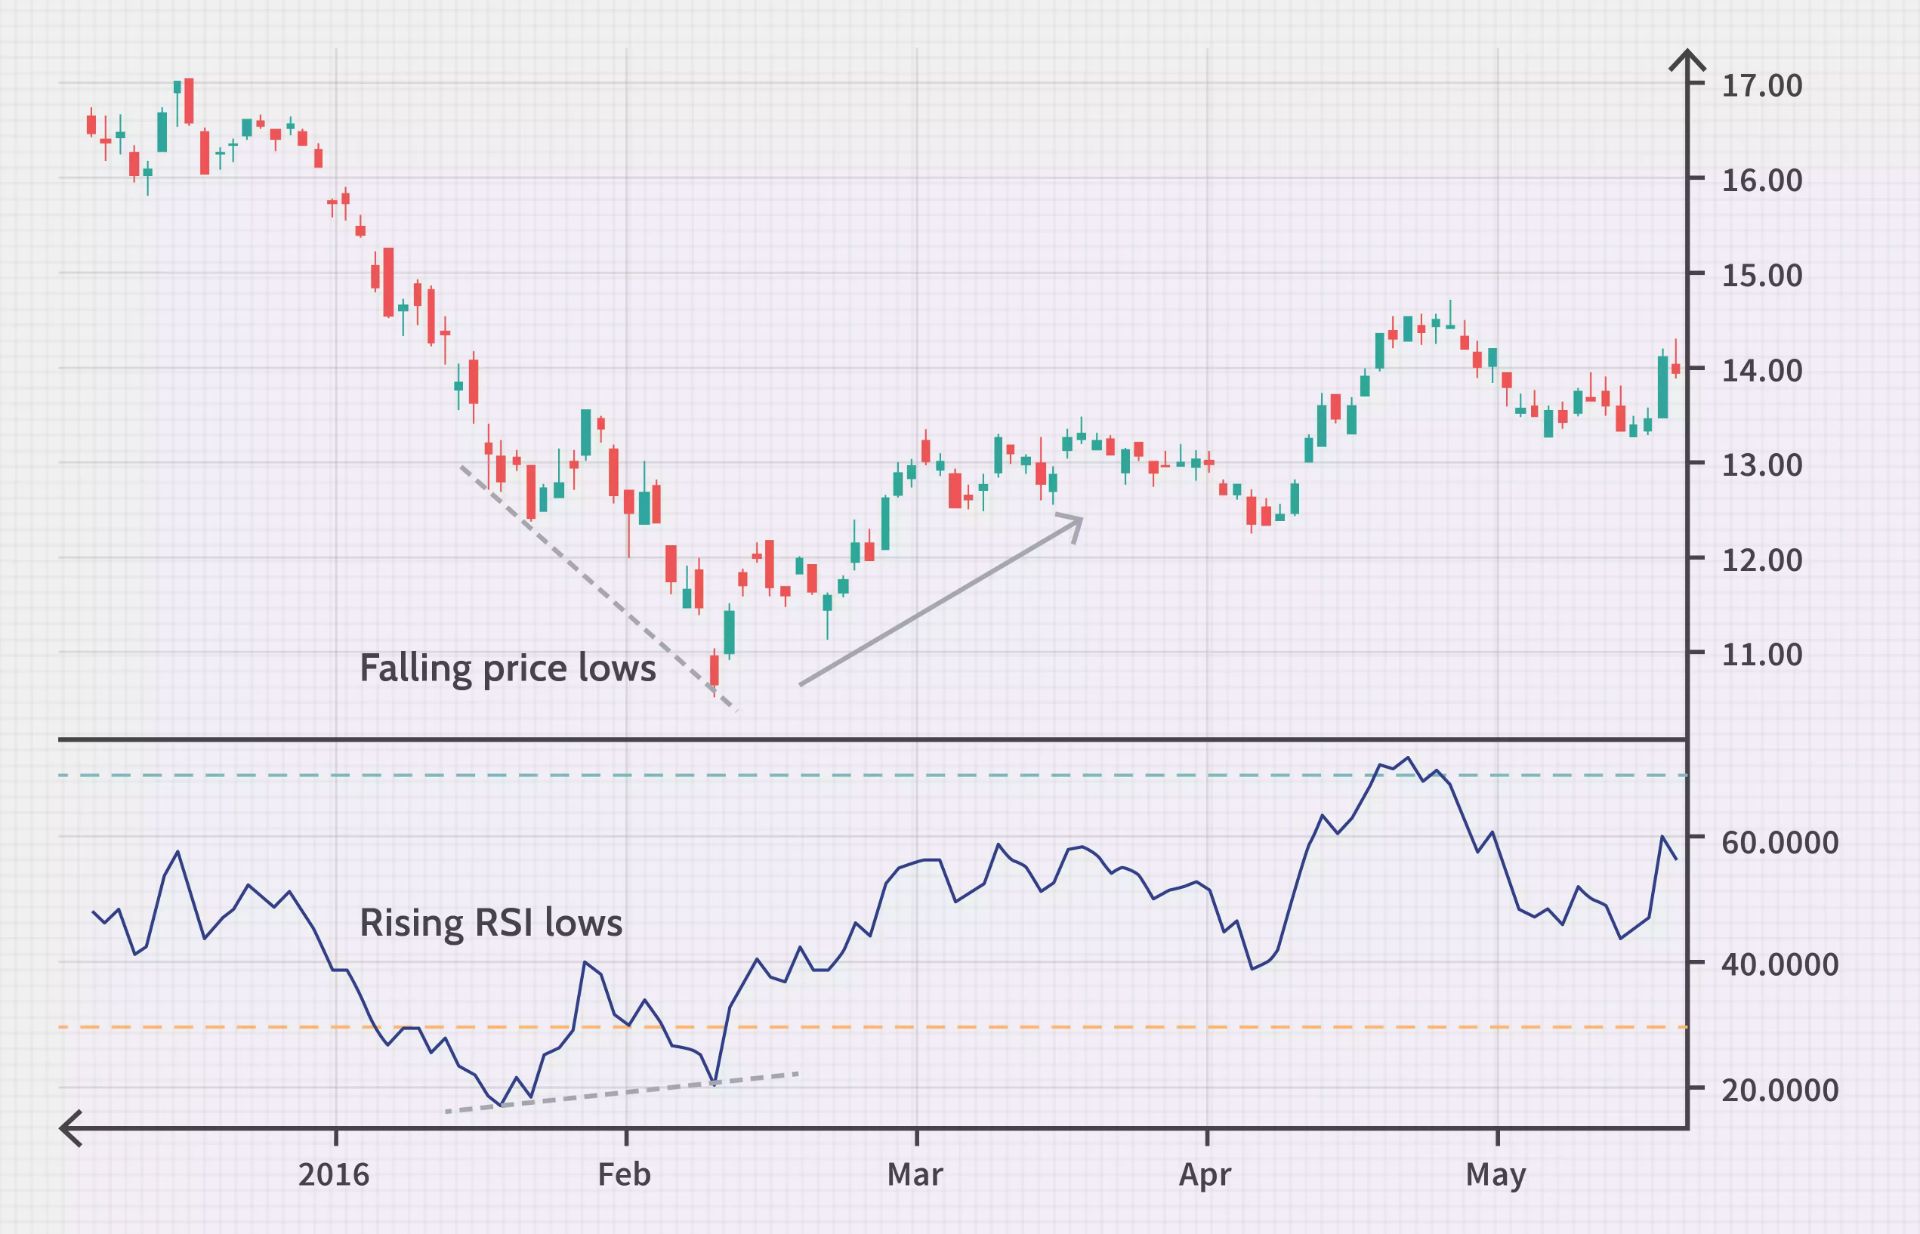Click the May date axis label
The width and height of the screenshot is (1920, 1234).
[1495, 1174]
